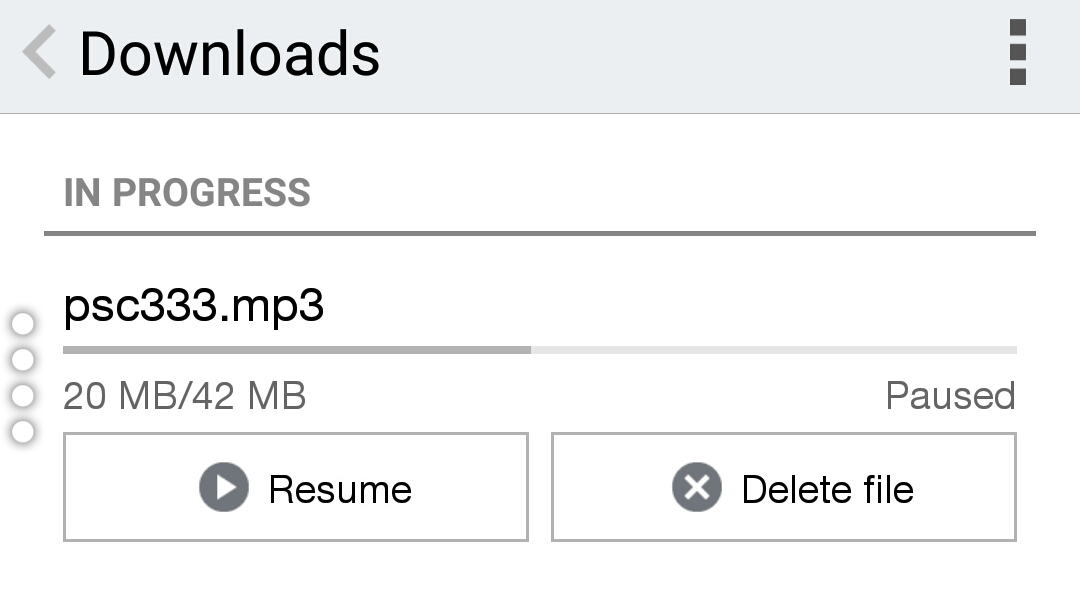The width and height of the screenshot is (1080, 608).
Task: Resume the psc333.mp3 download
Action: coord(296,488)
